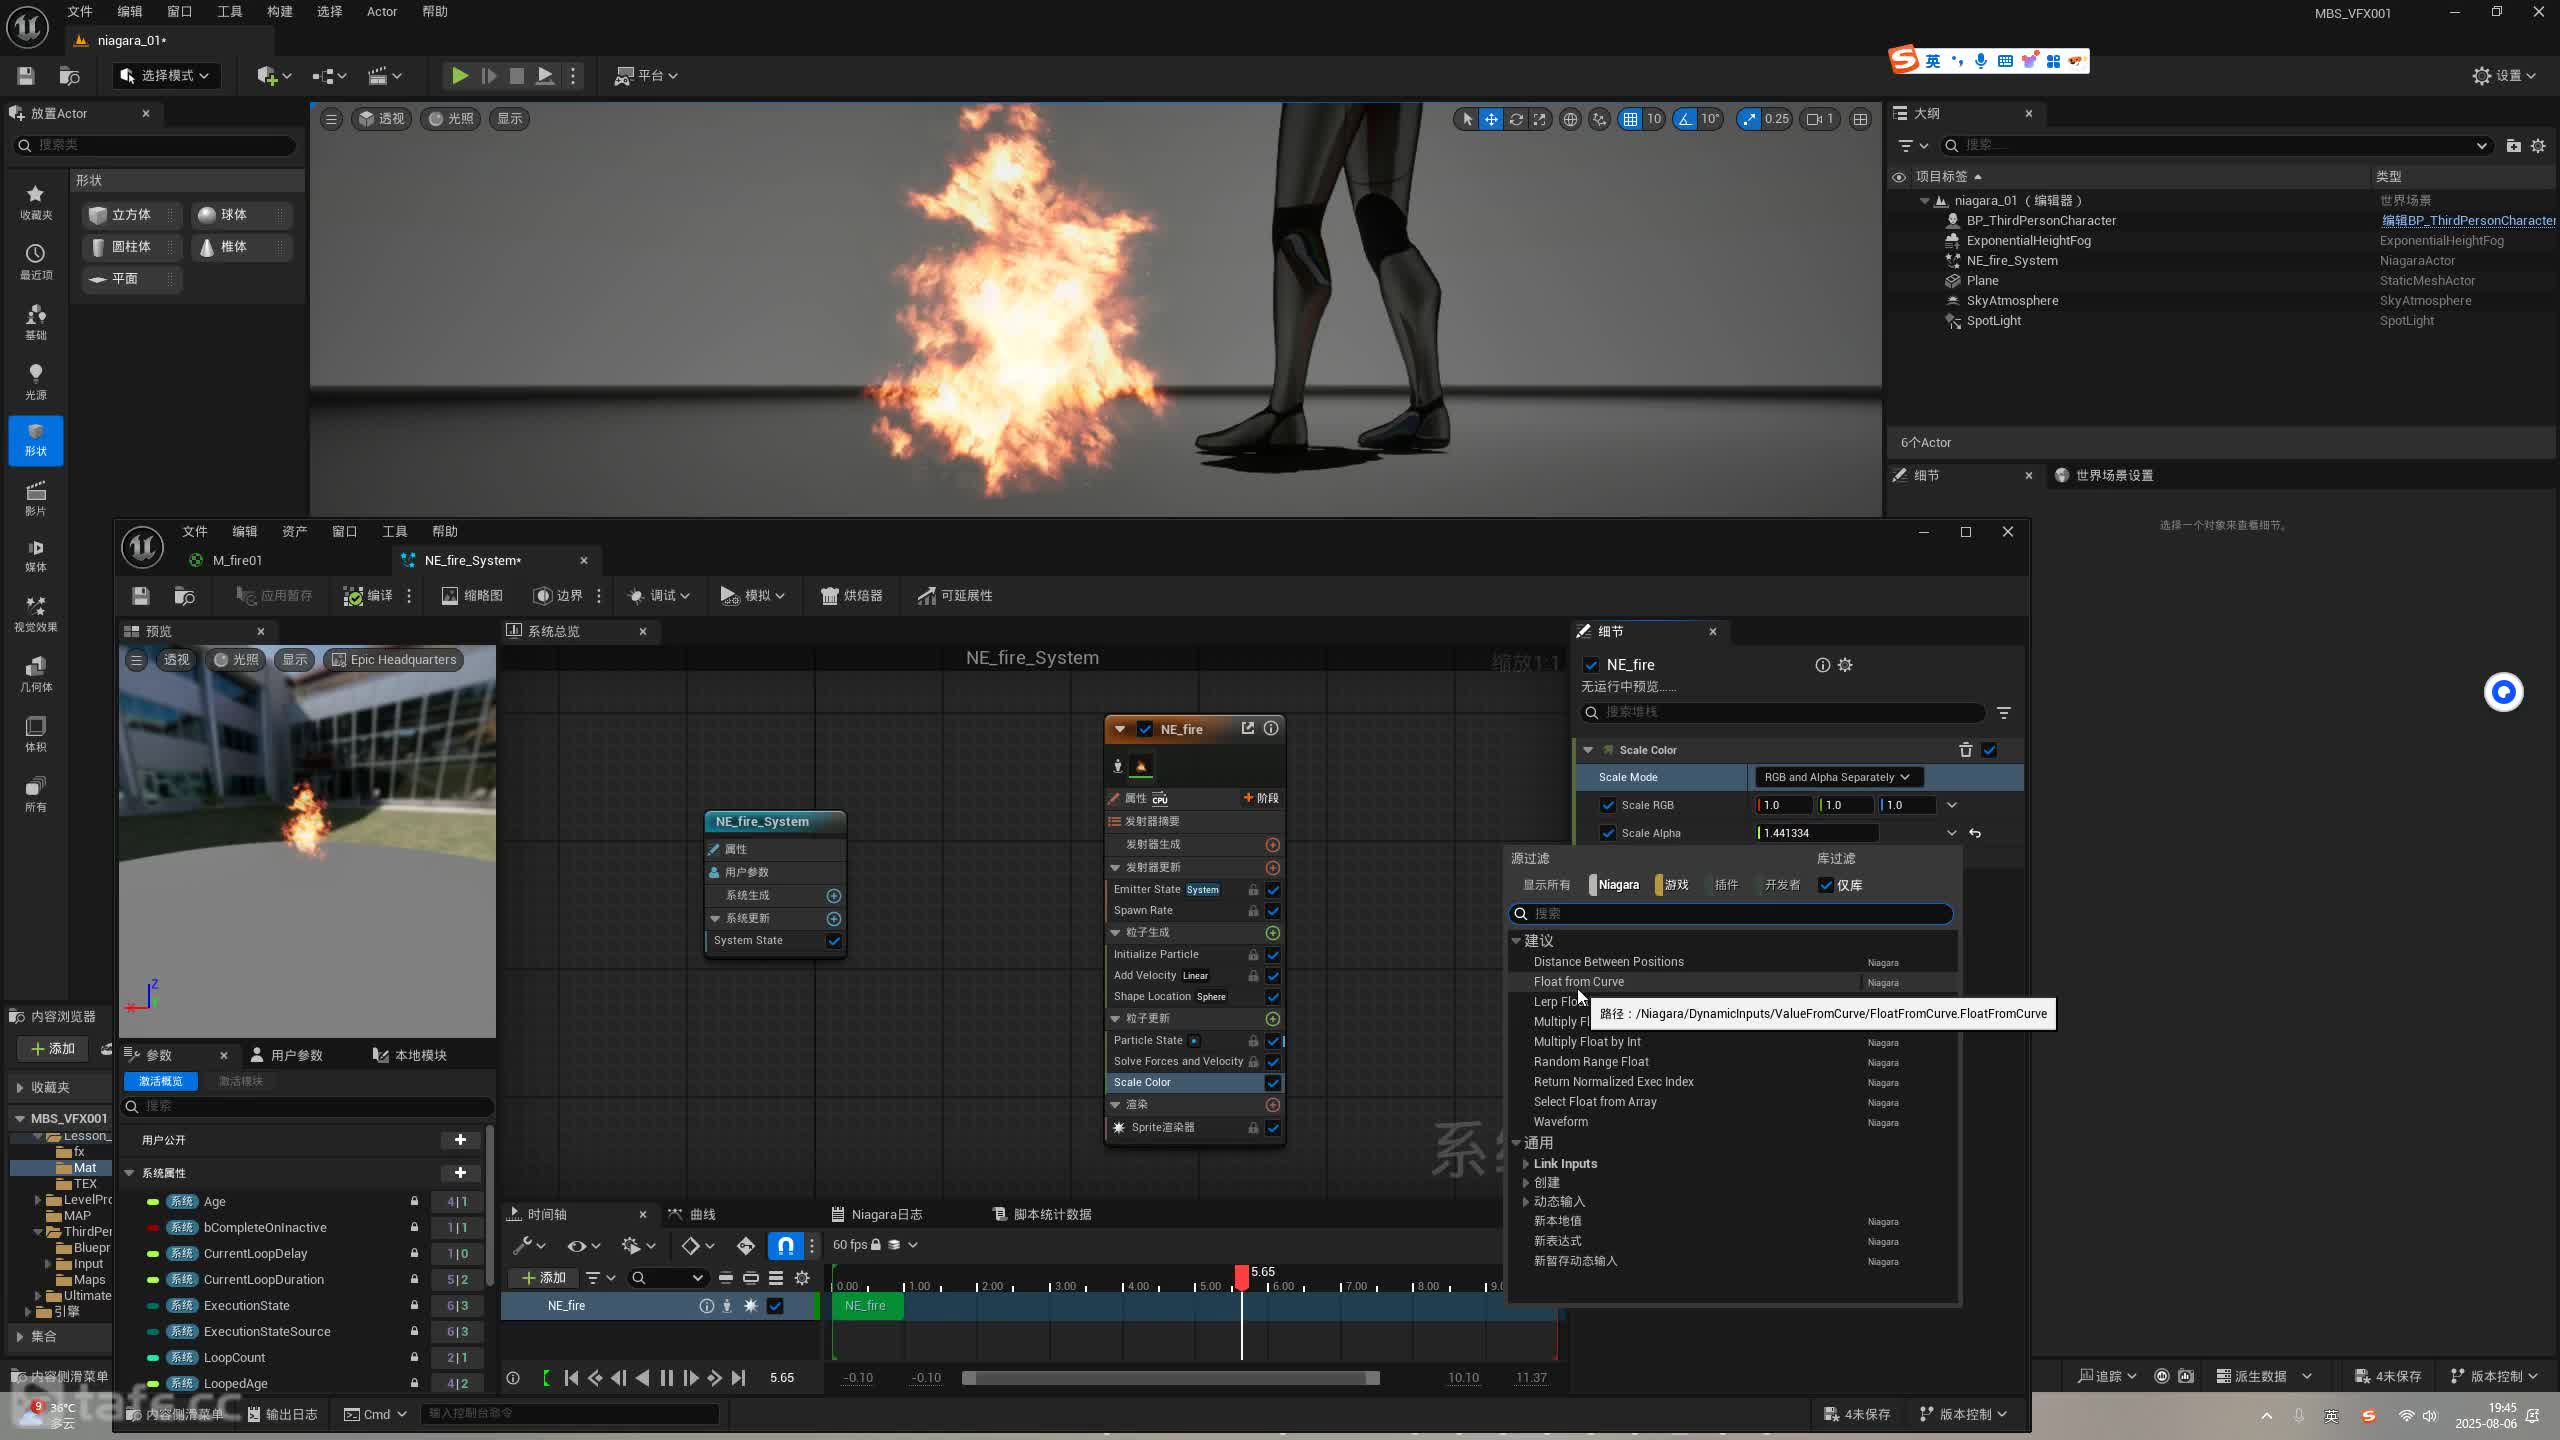Select NE_fire_System in the outliner
Image resolution: width=2560 pixels, height=1440 pixels.
[x=2012, y=261]
